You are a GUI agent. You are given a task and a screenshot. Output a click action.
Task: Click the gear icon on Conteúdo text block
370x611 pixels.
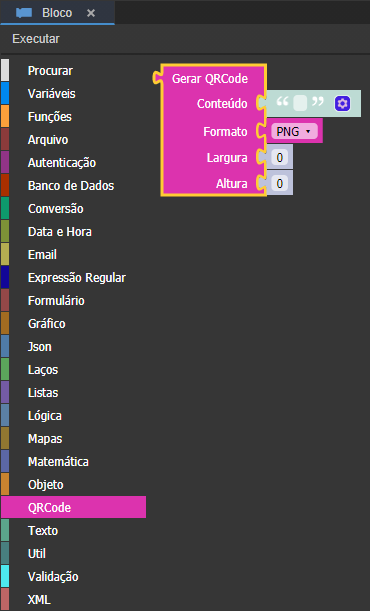point(342,103)
